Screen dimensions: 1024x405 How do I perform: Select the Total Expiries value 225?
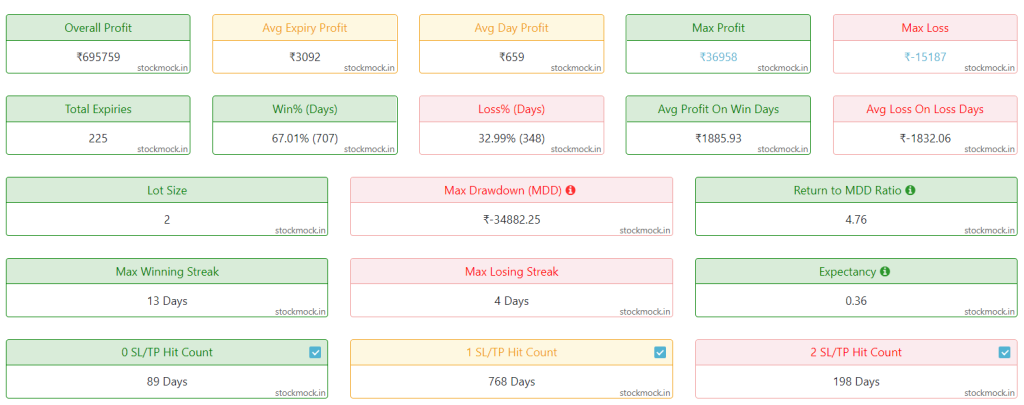coord(98,138)
